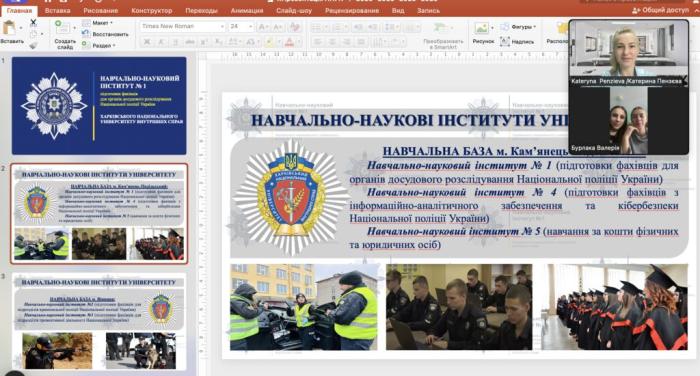Viewport: 700px width, 376px height.
Task: Decrease font size with smaller A icon
Action: pyautogui.click(x=277, y=27)
